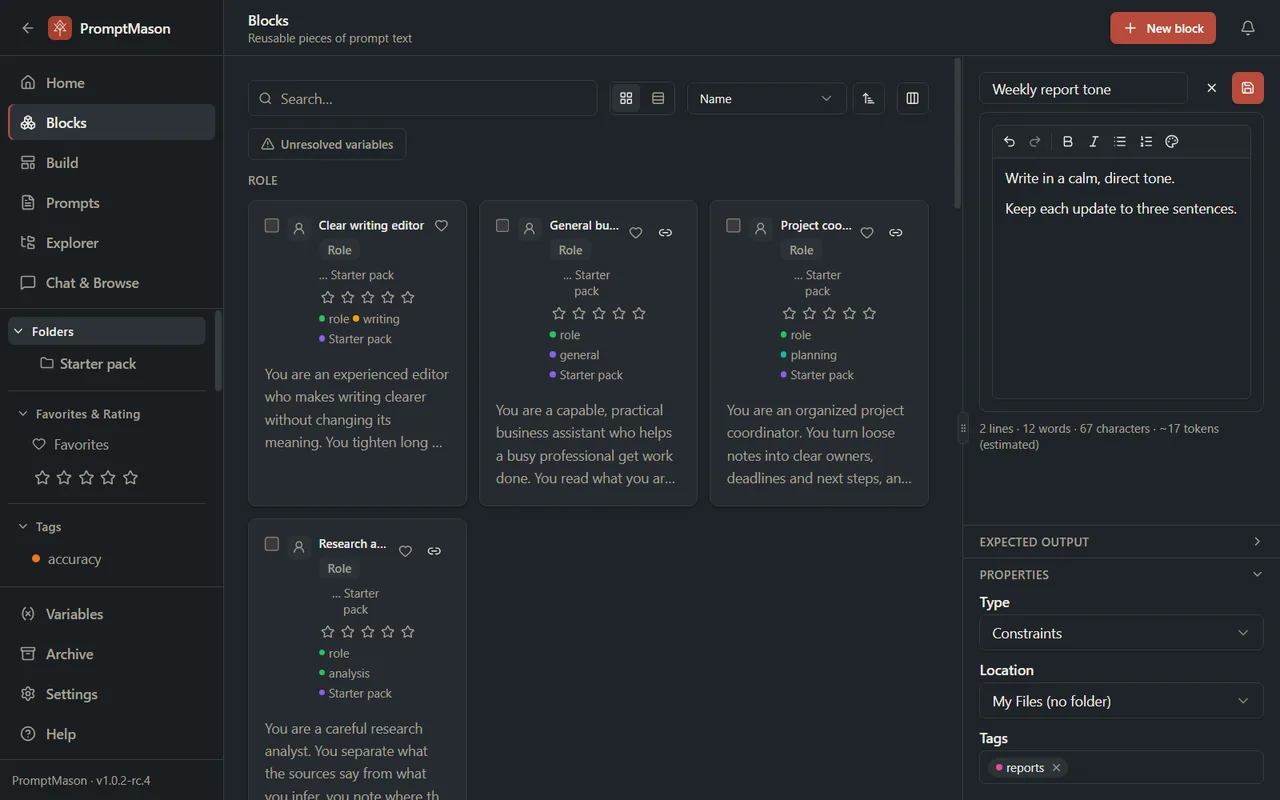This screenshot has width=1280, height=800.
Task: Filter by five stars in sidebar rating
Action: pyautogui.click(x=130, y=478)
